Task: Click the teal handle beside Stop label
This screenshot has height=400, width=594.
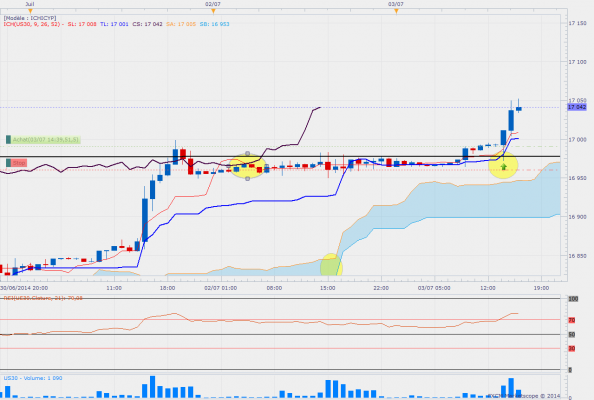Action: coord(8,163)
